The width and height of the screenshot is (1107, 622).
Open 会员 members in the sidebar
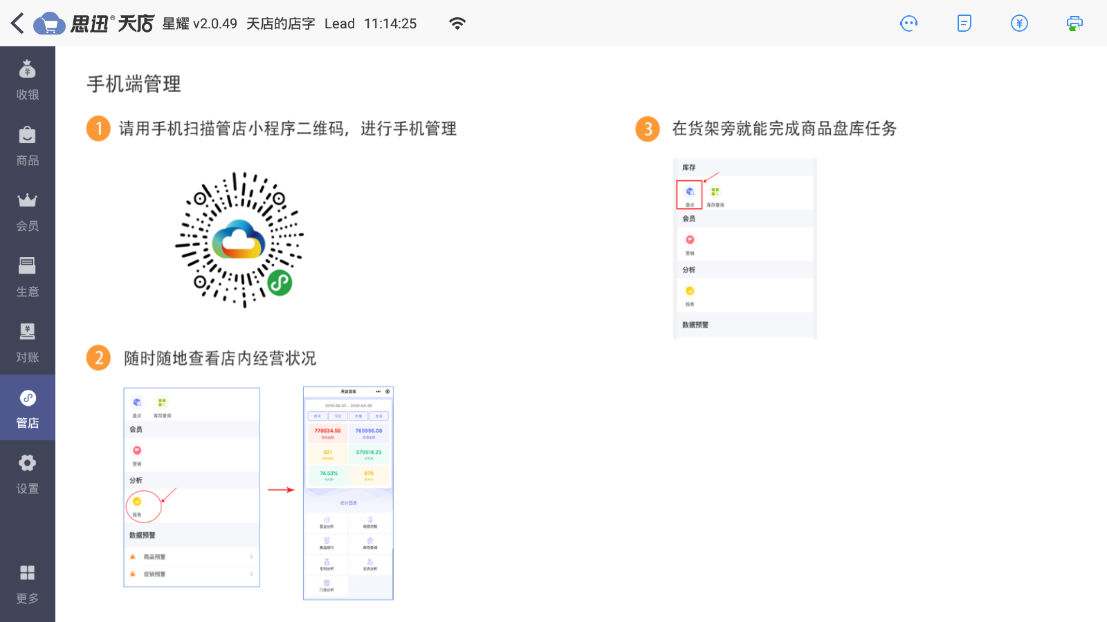pos(28,211)
